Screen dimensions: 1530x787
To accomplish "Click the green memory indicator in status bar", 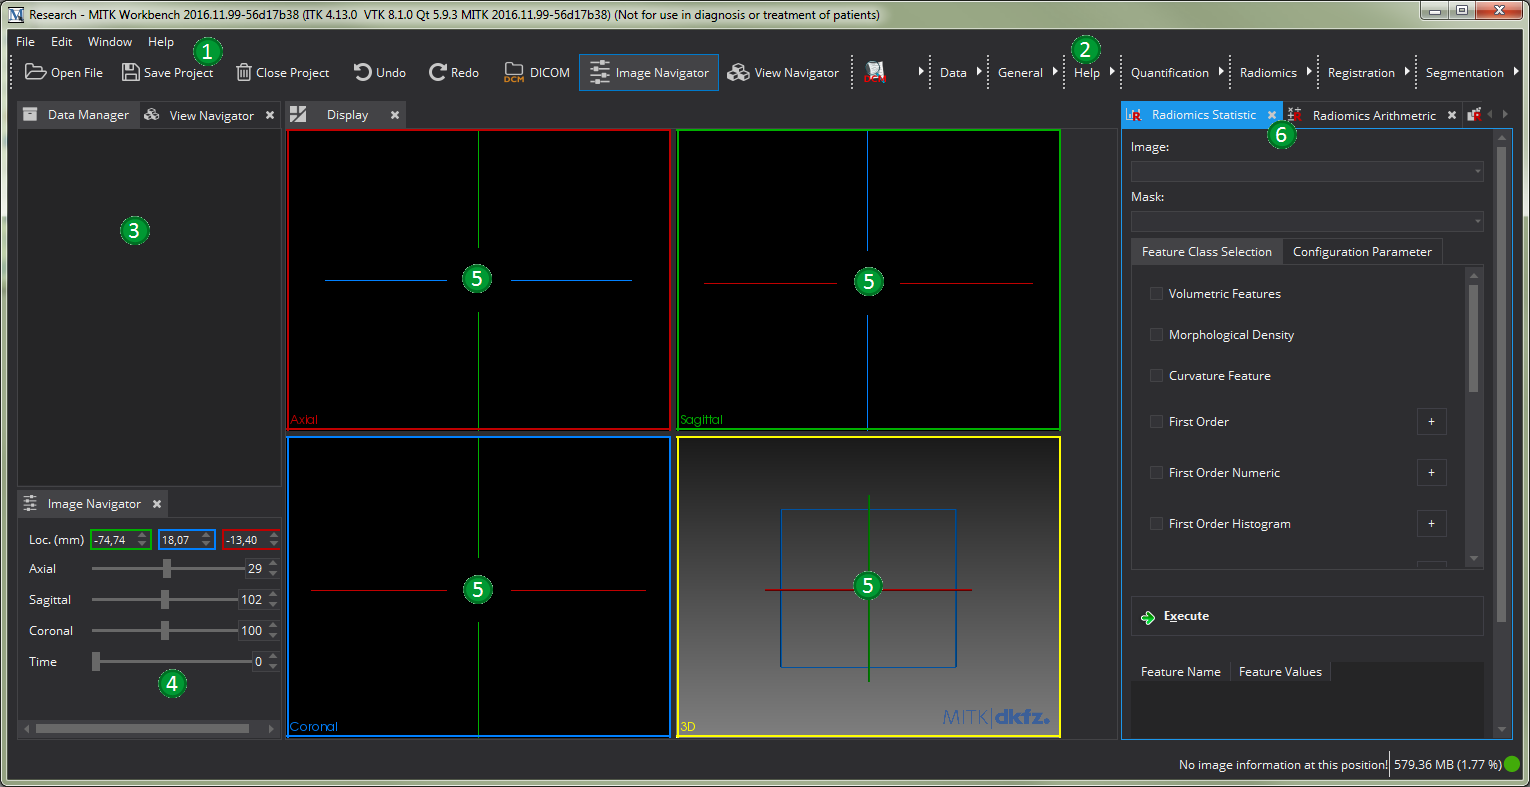I will [1512, 764].
